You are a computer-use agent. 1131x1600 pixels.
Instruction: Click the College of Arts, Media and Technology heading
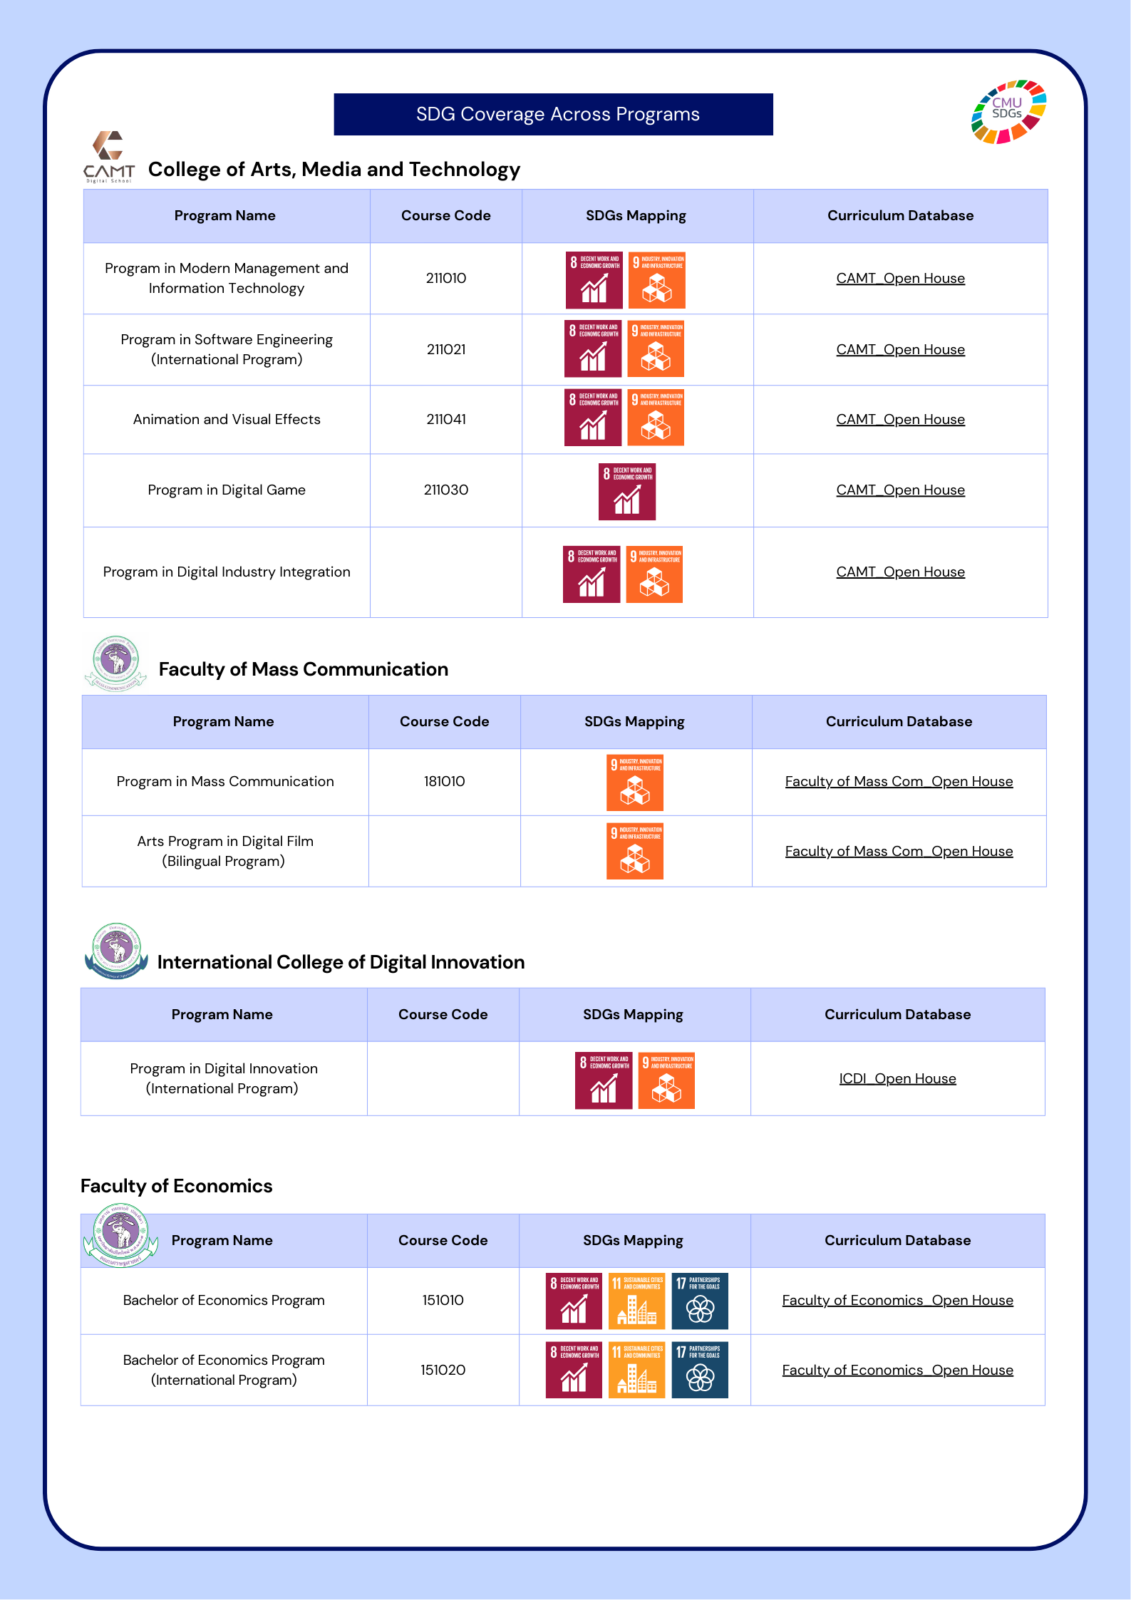coord(334,170)
